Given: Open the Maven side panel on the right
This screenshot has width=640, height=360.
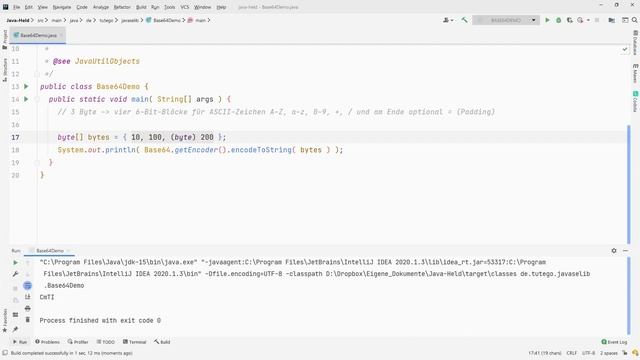Looking at the screenshot, I should tap(636, 73).
